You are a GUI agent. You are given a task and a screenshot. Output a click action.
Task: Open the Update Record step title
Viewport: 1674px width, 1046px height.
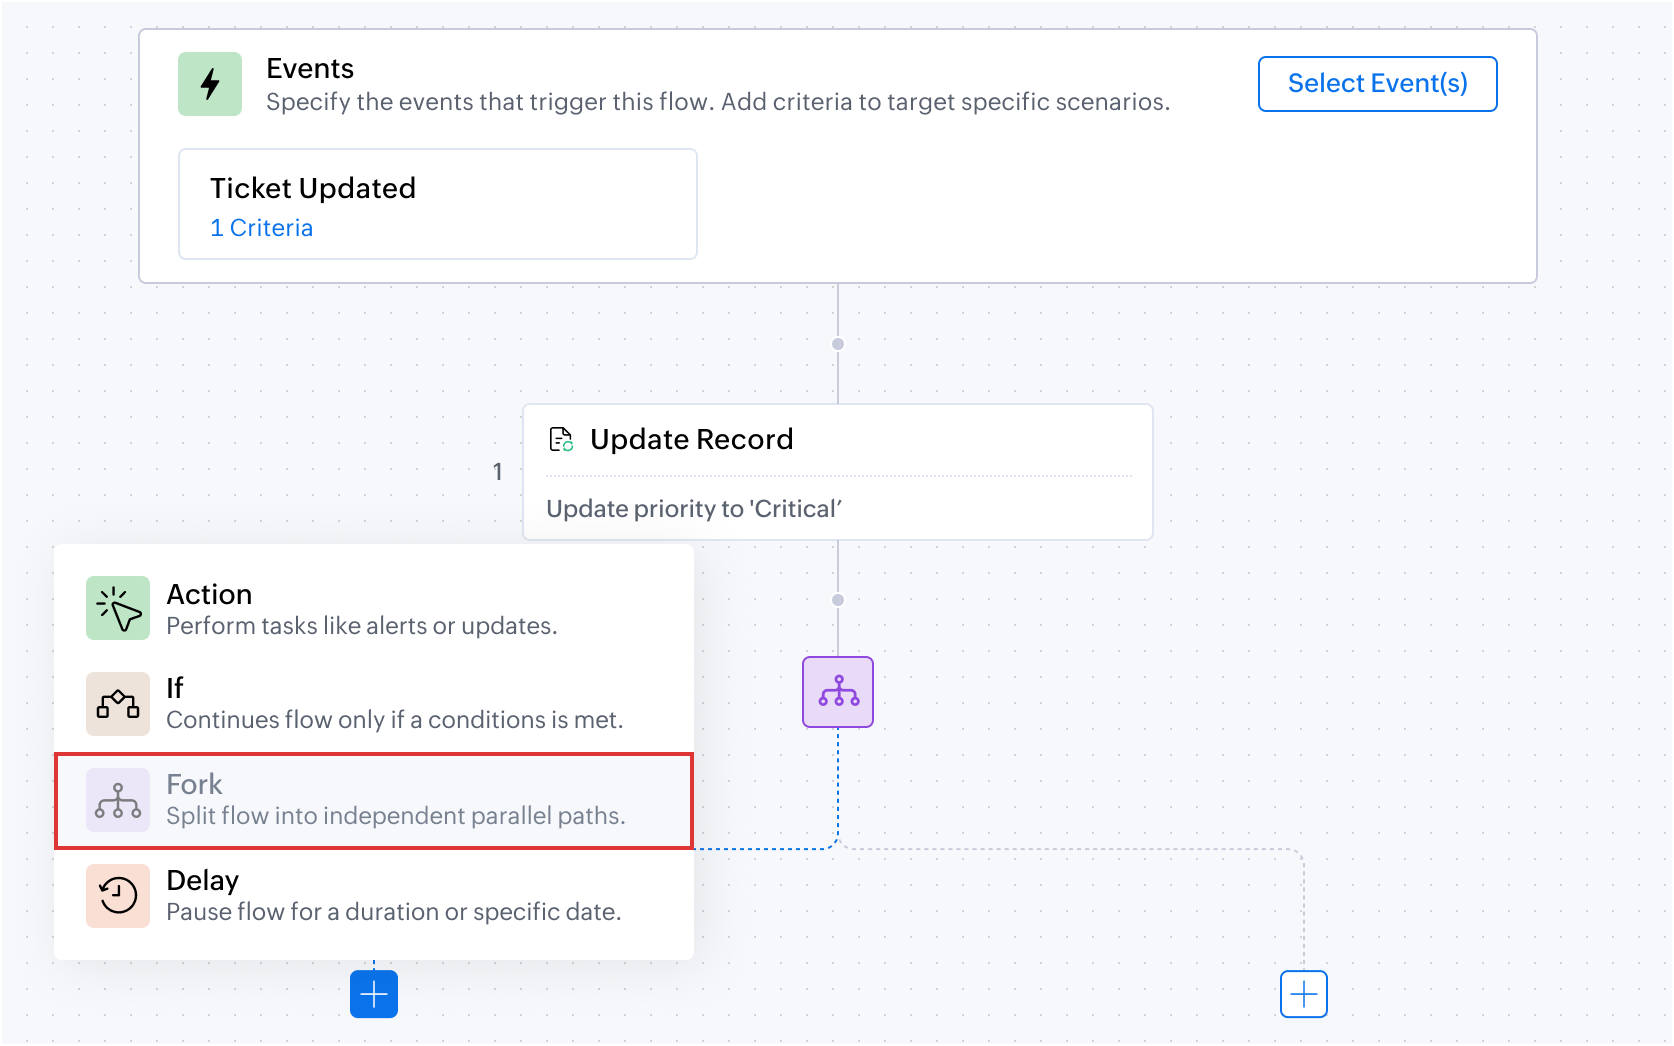[691, 439]
